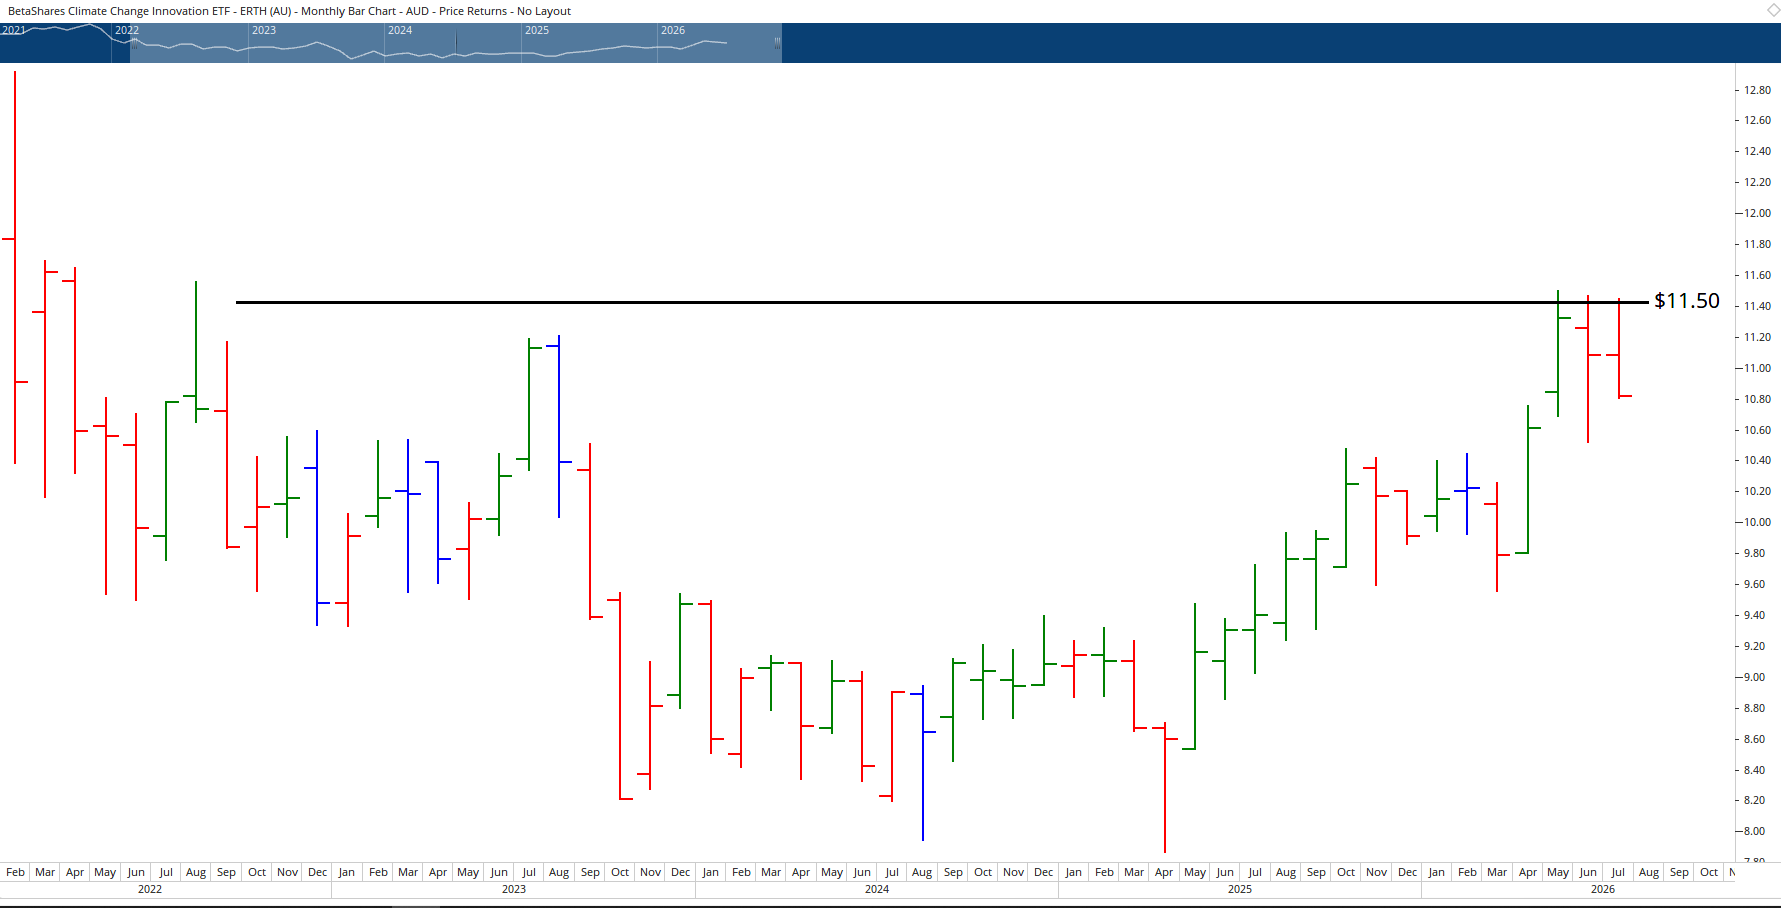
Task: Click the 10.00 price axis label
Action: click(1757, 522)
